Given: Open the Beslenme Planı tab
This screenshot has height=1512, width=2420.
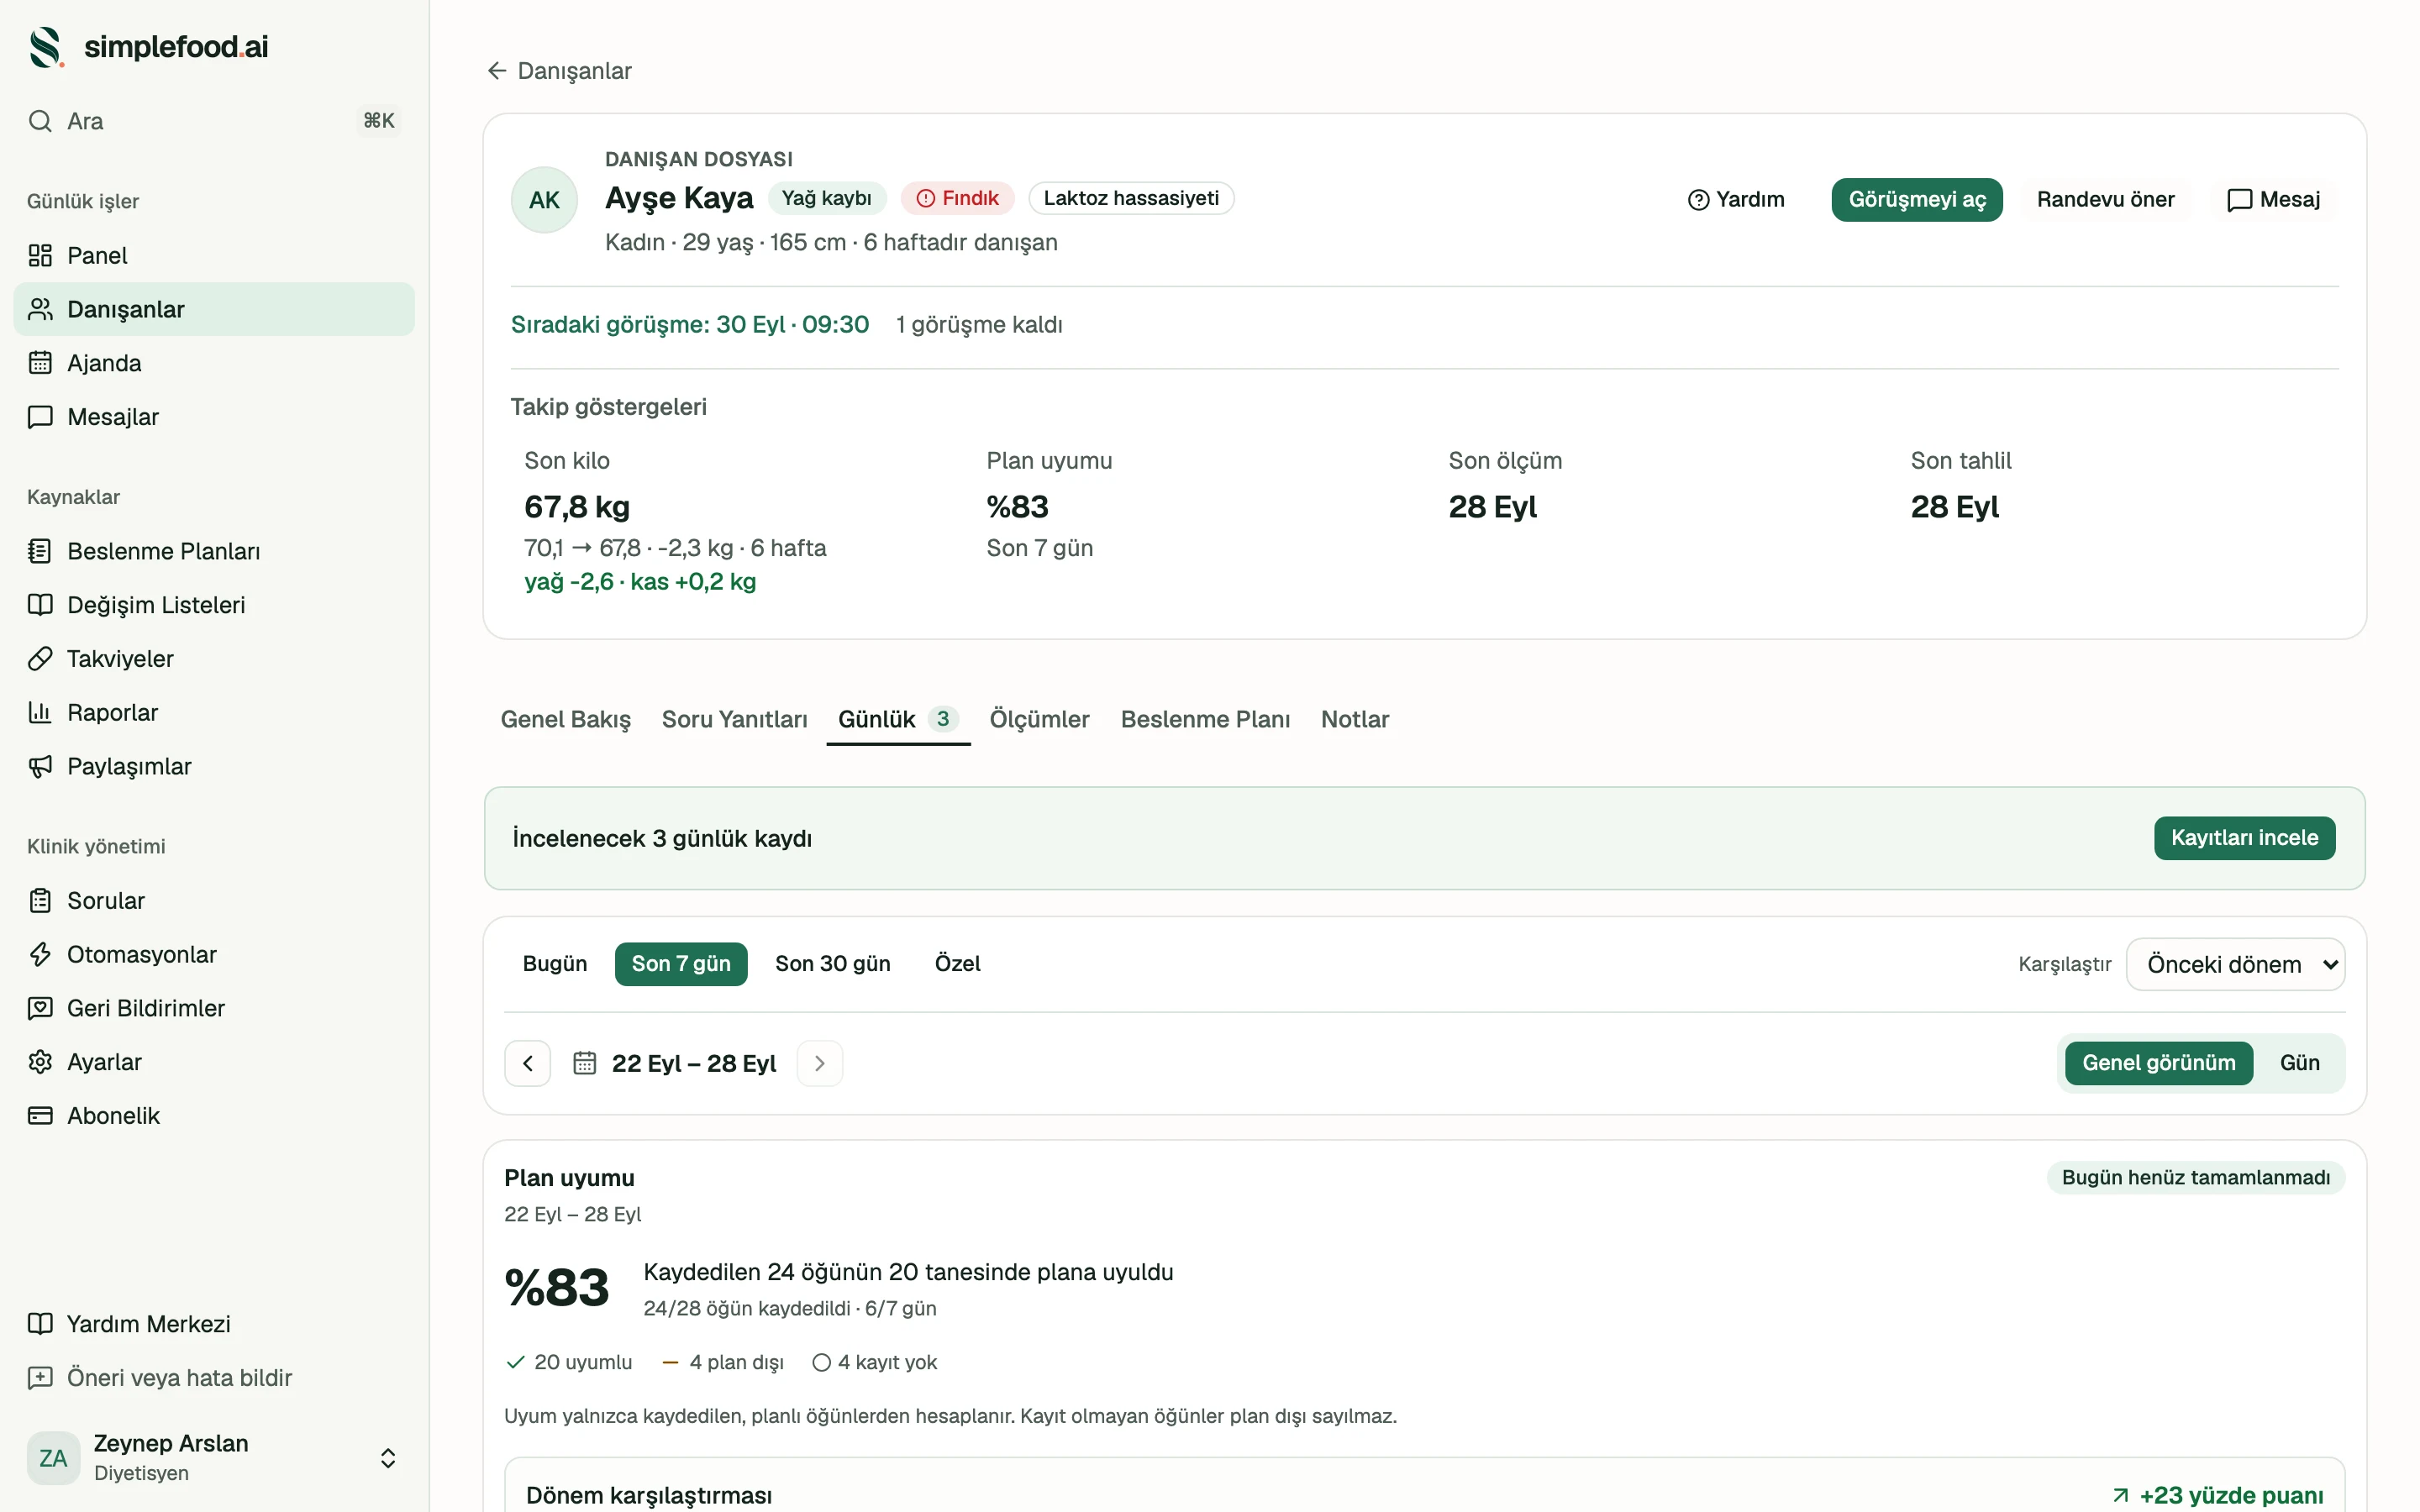Looking at the screenshot, I should tap(1205, 719).
